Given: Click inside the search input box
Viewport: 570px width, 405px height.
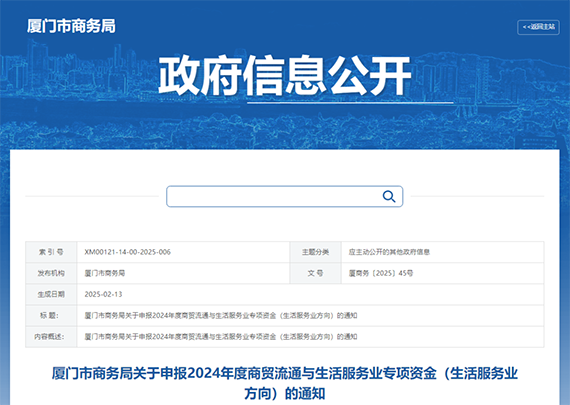Looking at the screenshot, I should [273, 196].
